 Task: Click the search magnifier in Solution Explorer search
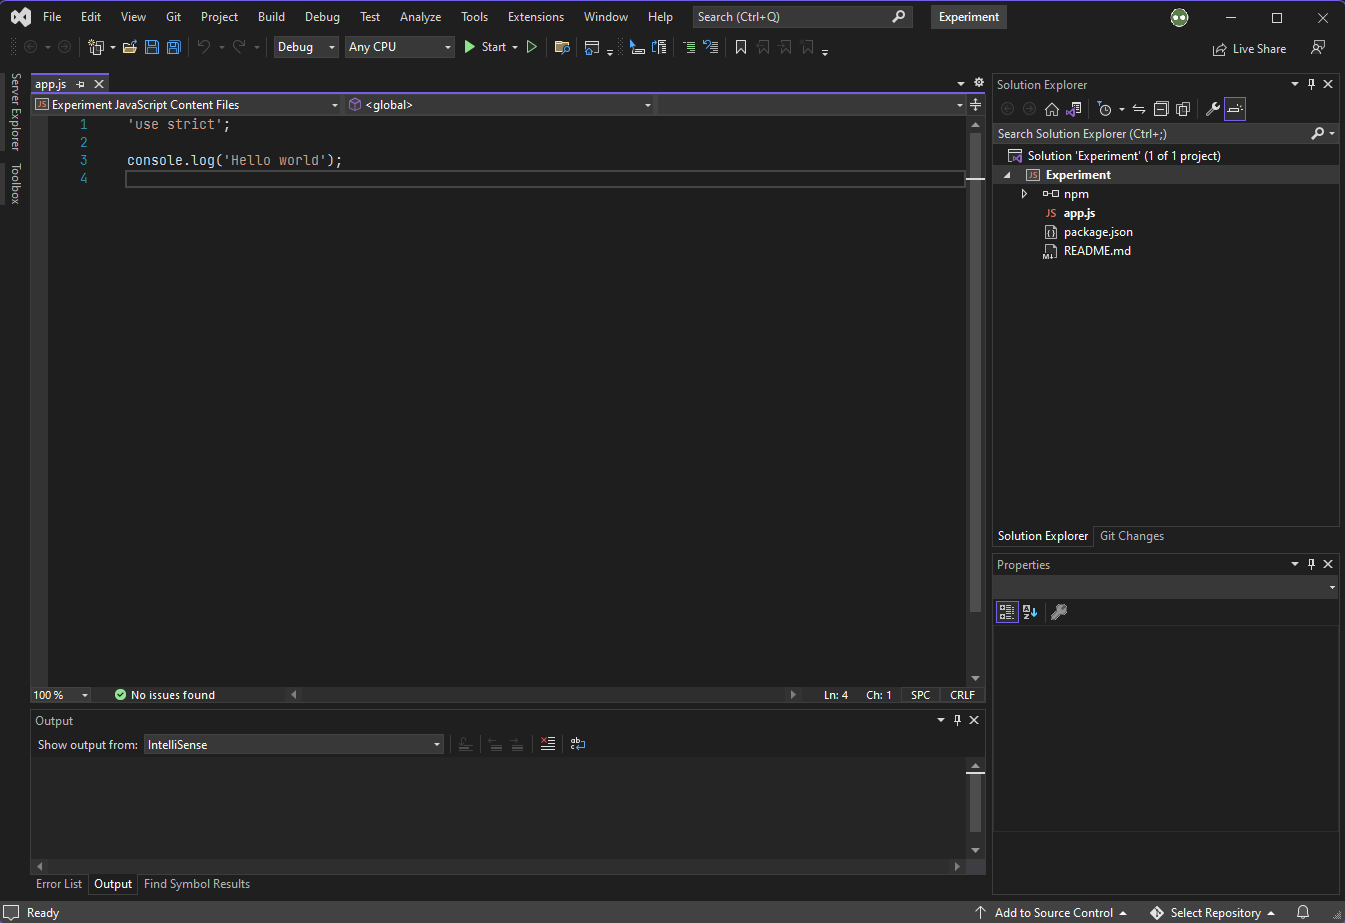pyautogui.click(x=1318, y=134)
